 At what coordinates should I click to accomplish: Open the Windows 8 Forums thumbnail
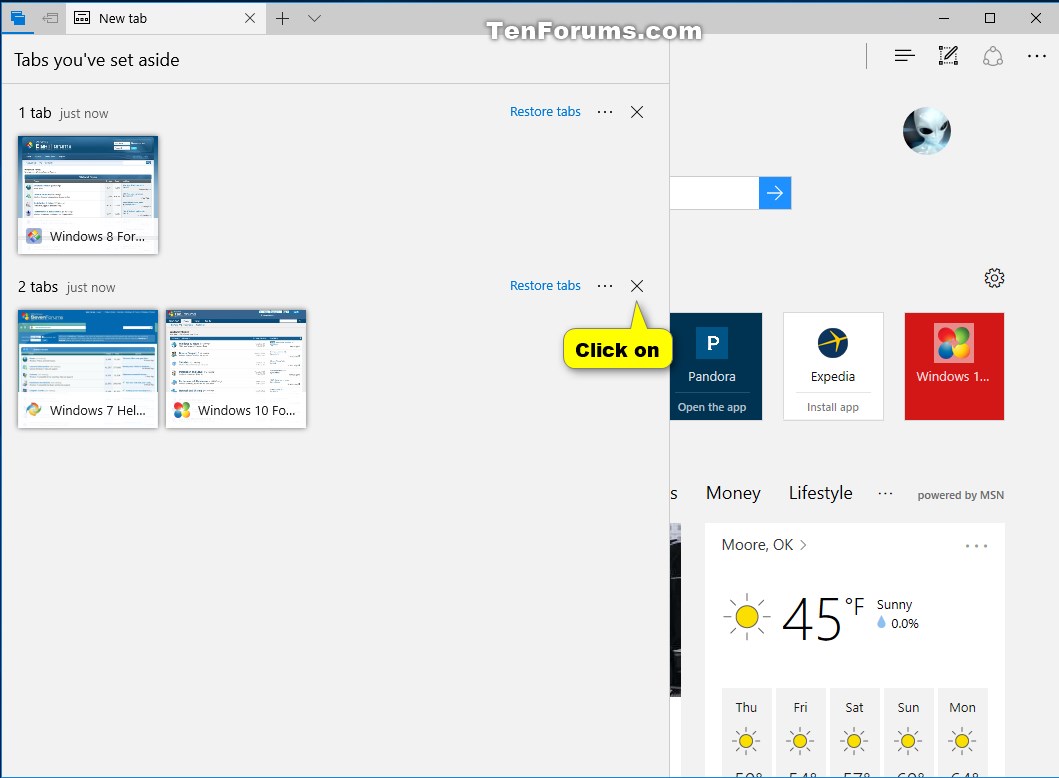point(88,194)
